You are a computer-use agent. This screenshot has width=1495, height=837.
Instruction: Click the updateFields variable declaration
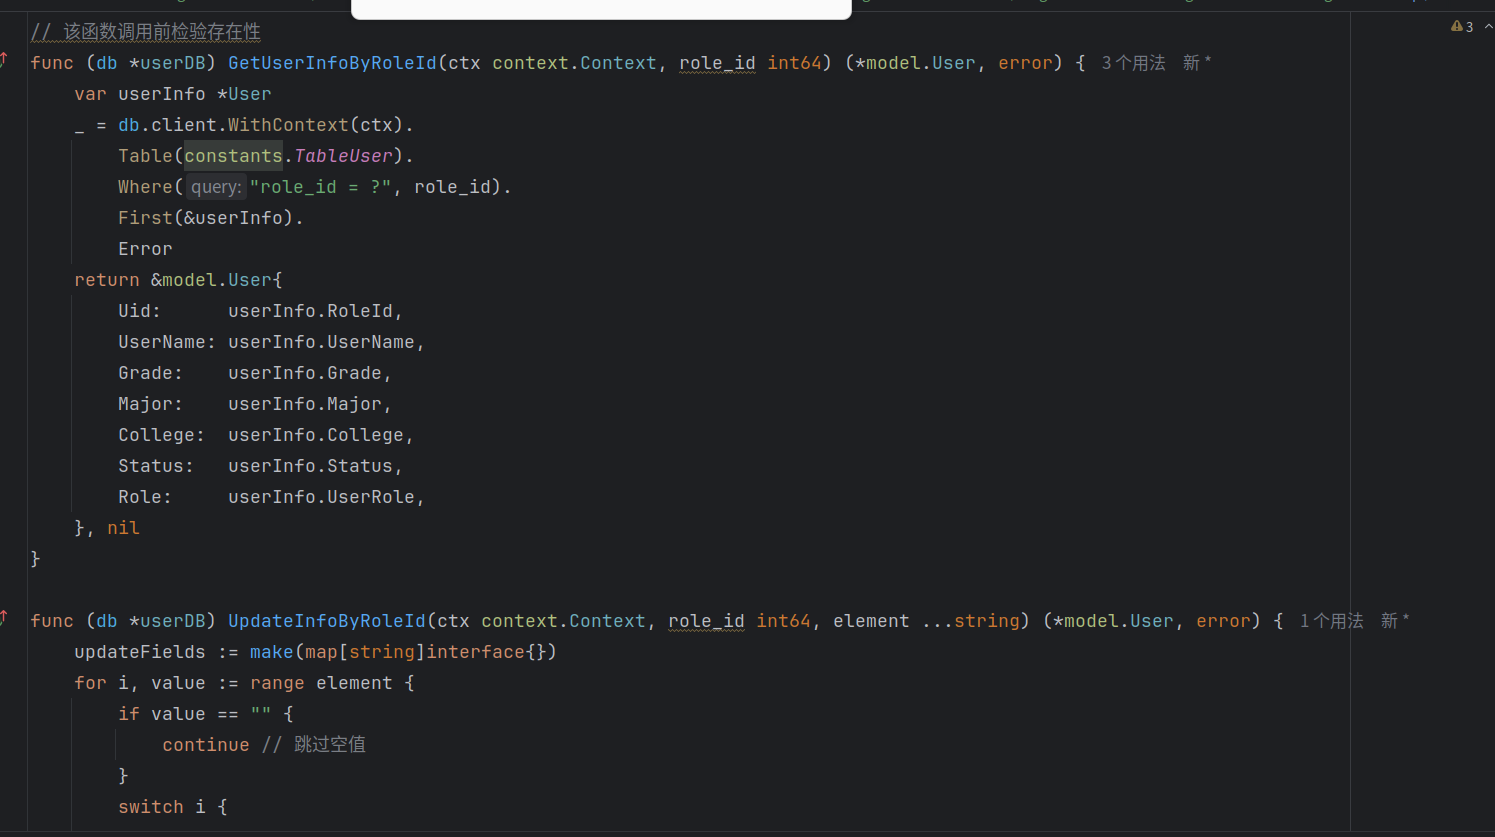(140, 652)
